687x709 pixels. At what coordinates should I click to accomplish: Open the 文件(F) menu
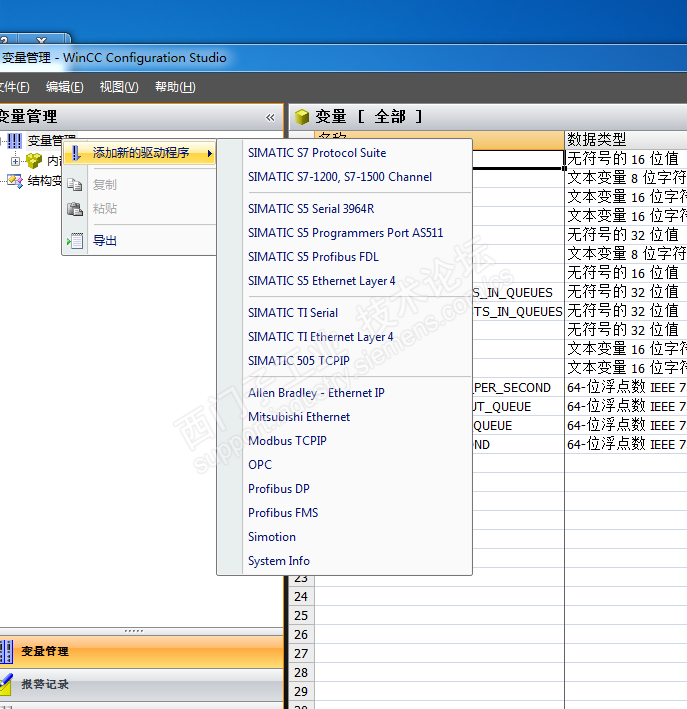point(14,87)
